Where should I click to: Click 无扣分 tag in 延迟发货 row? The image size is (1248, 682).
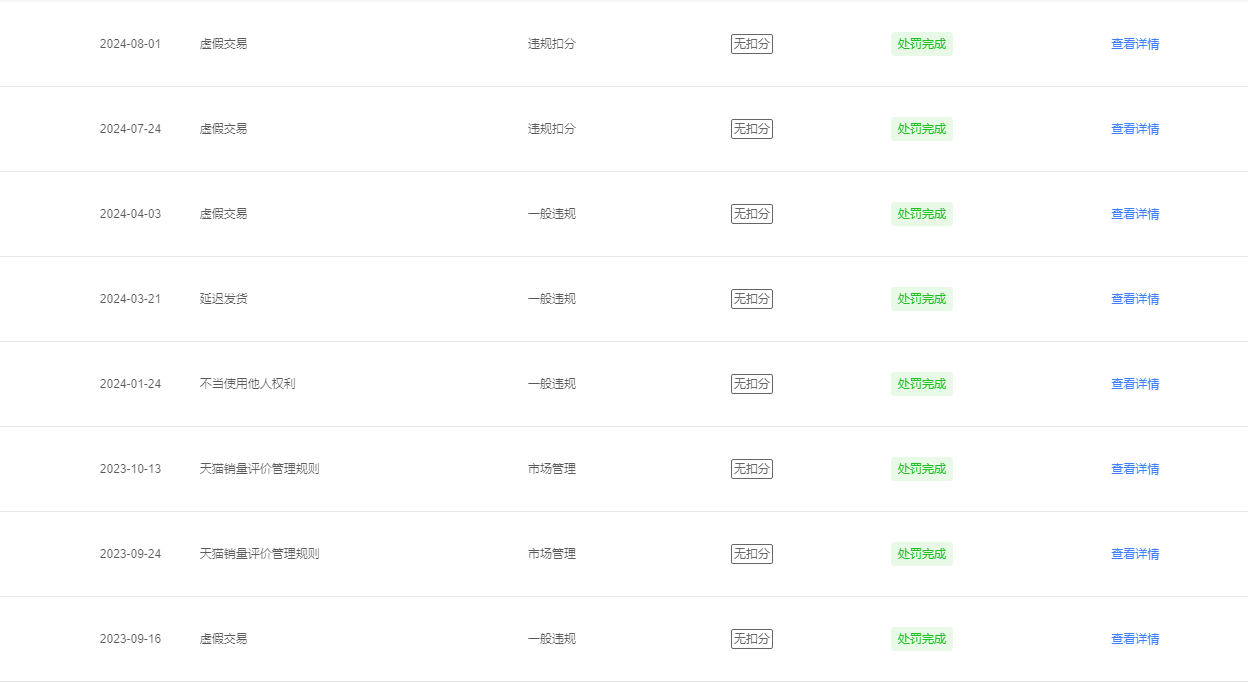(x=752, y=299)
